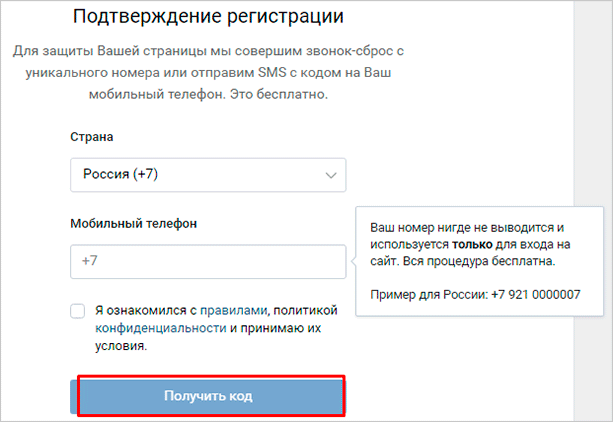Click the tooltip pointer arrow beside the phone field
This screenshot has height=422, width=613.
click(352, 262)
